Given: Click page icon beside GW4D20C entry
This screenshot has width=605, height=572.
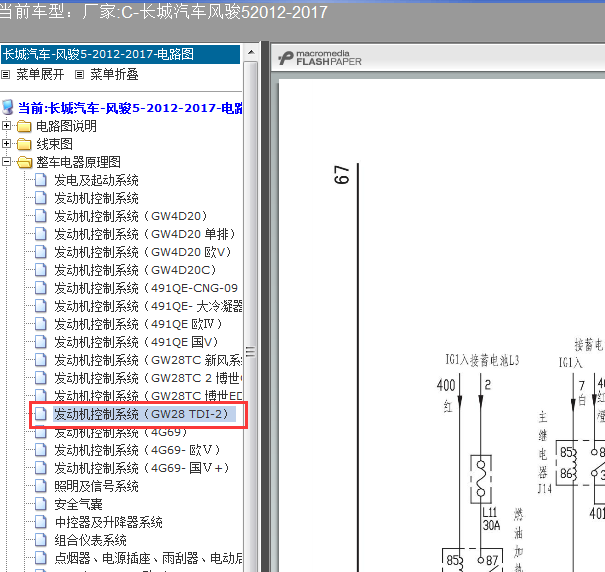Looking at the screenshot, I should 41,270.
